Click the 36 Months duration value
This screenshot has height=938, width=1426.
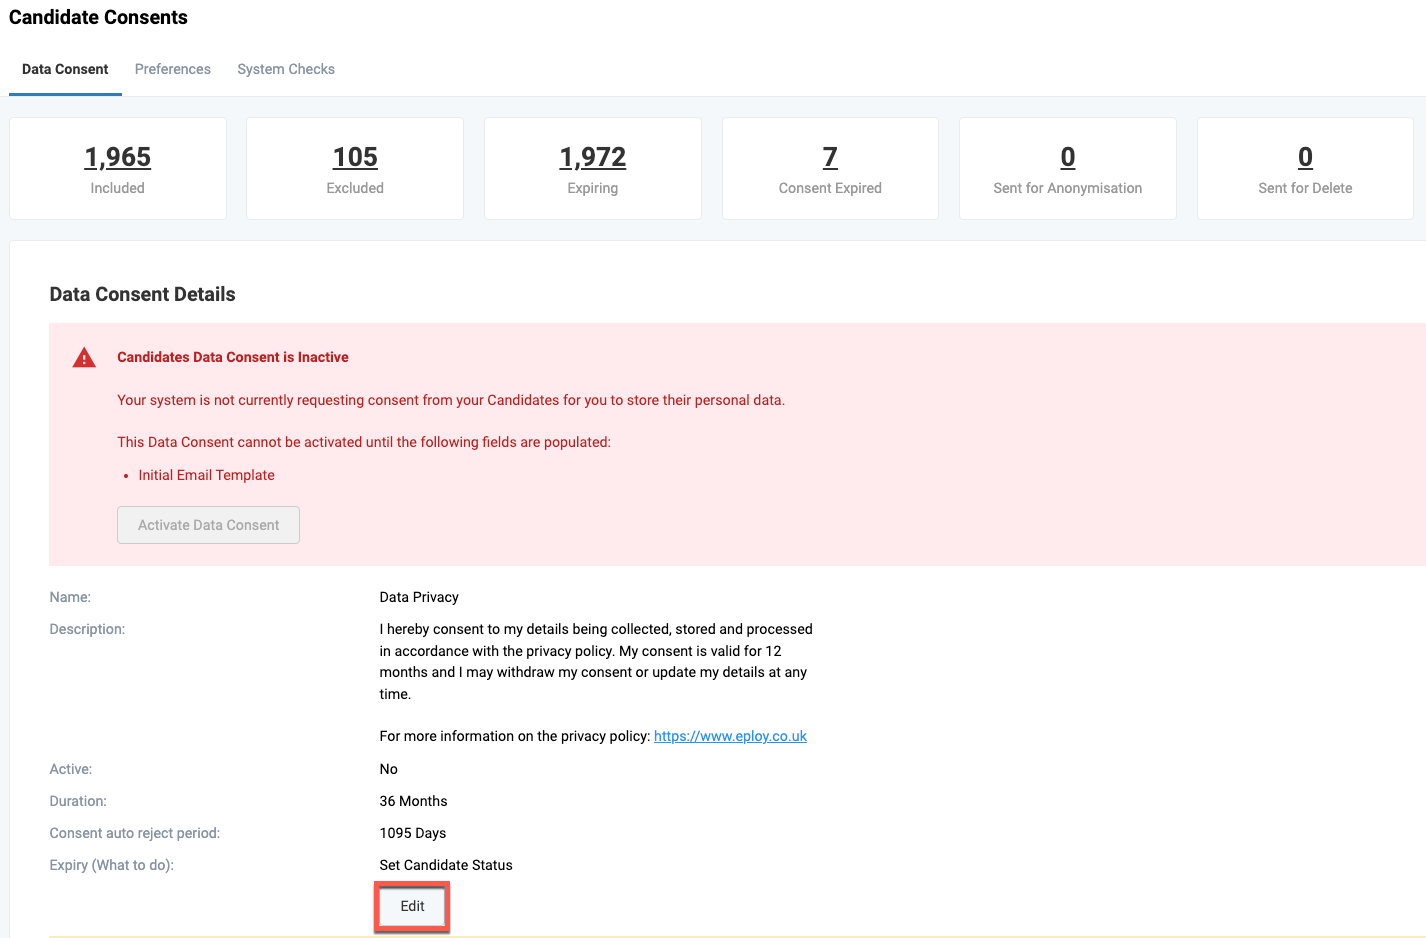(x=413, y=800)
